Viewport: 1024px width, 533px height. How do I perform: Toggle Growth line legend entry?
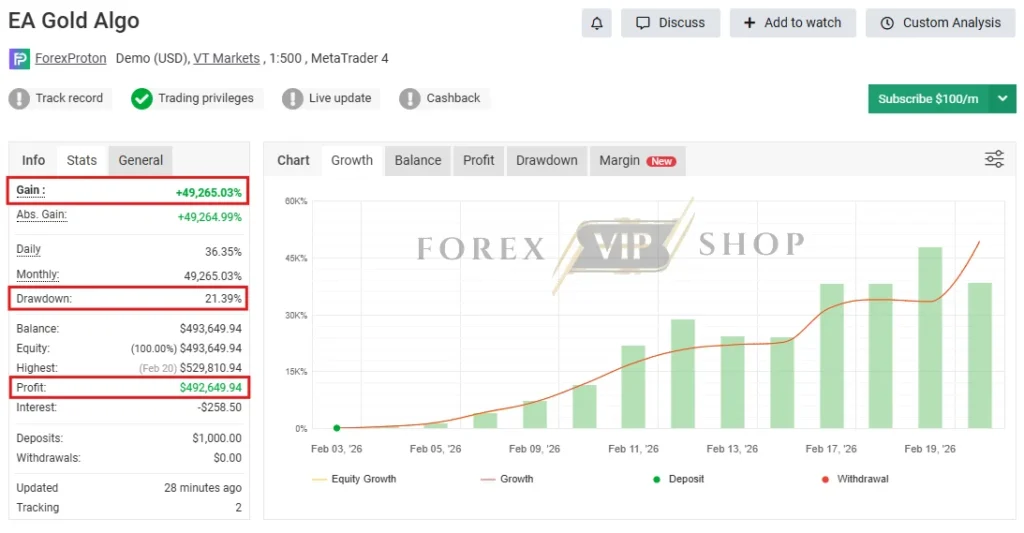(x=507, y=479)
